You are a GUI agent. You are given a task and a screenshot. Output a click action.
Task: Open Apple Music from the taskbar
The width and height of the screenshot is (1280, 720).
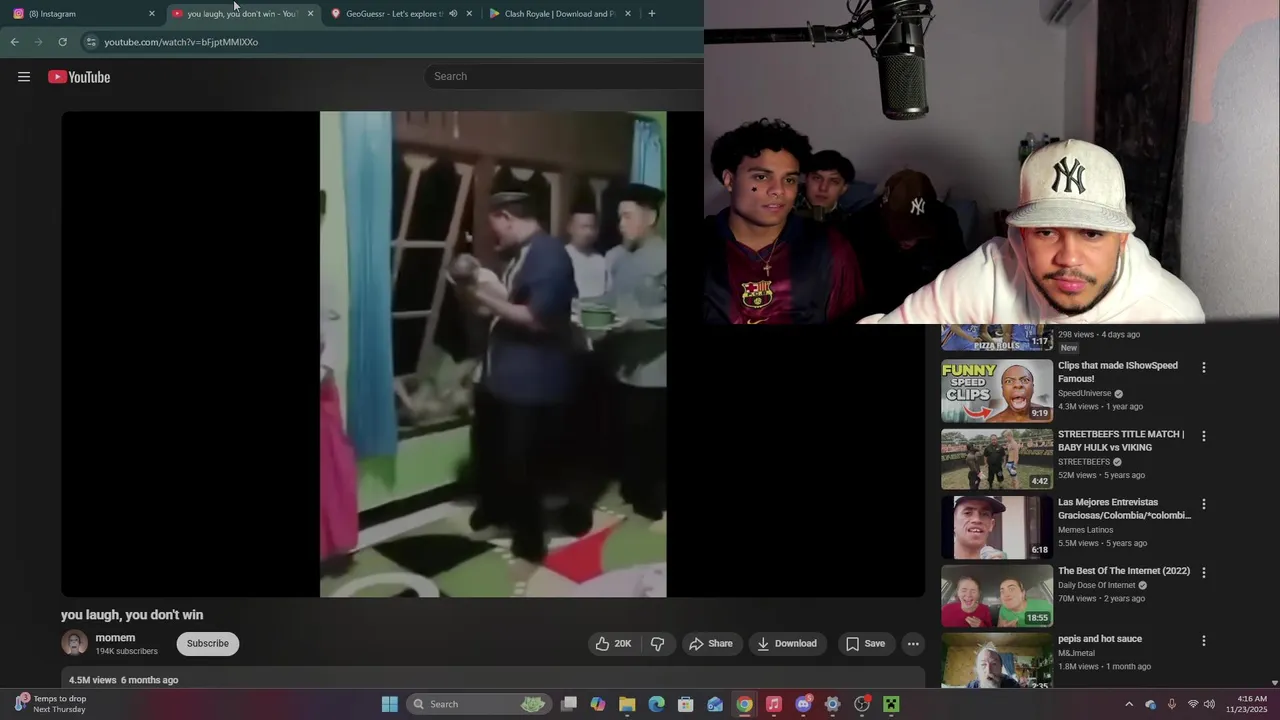[773, 704]
